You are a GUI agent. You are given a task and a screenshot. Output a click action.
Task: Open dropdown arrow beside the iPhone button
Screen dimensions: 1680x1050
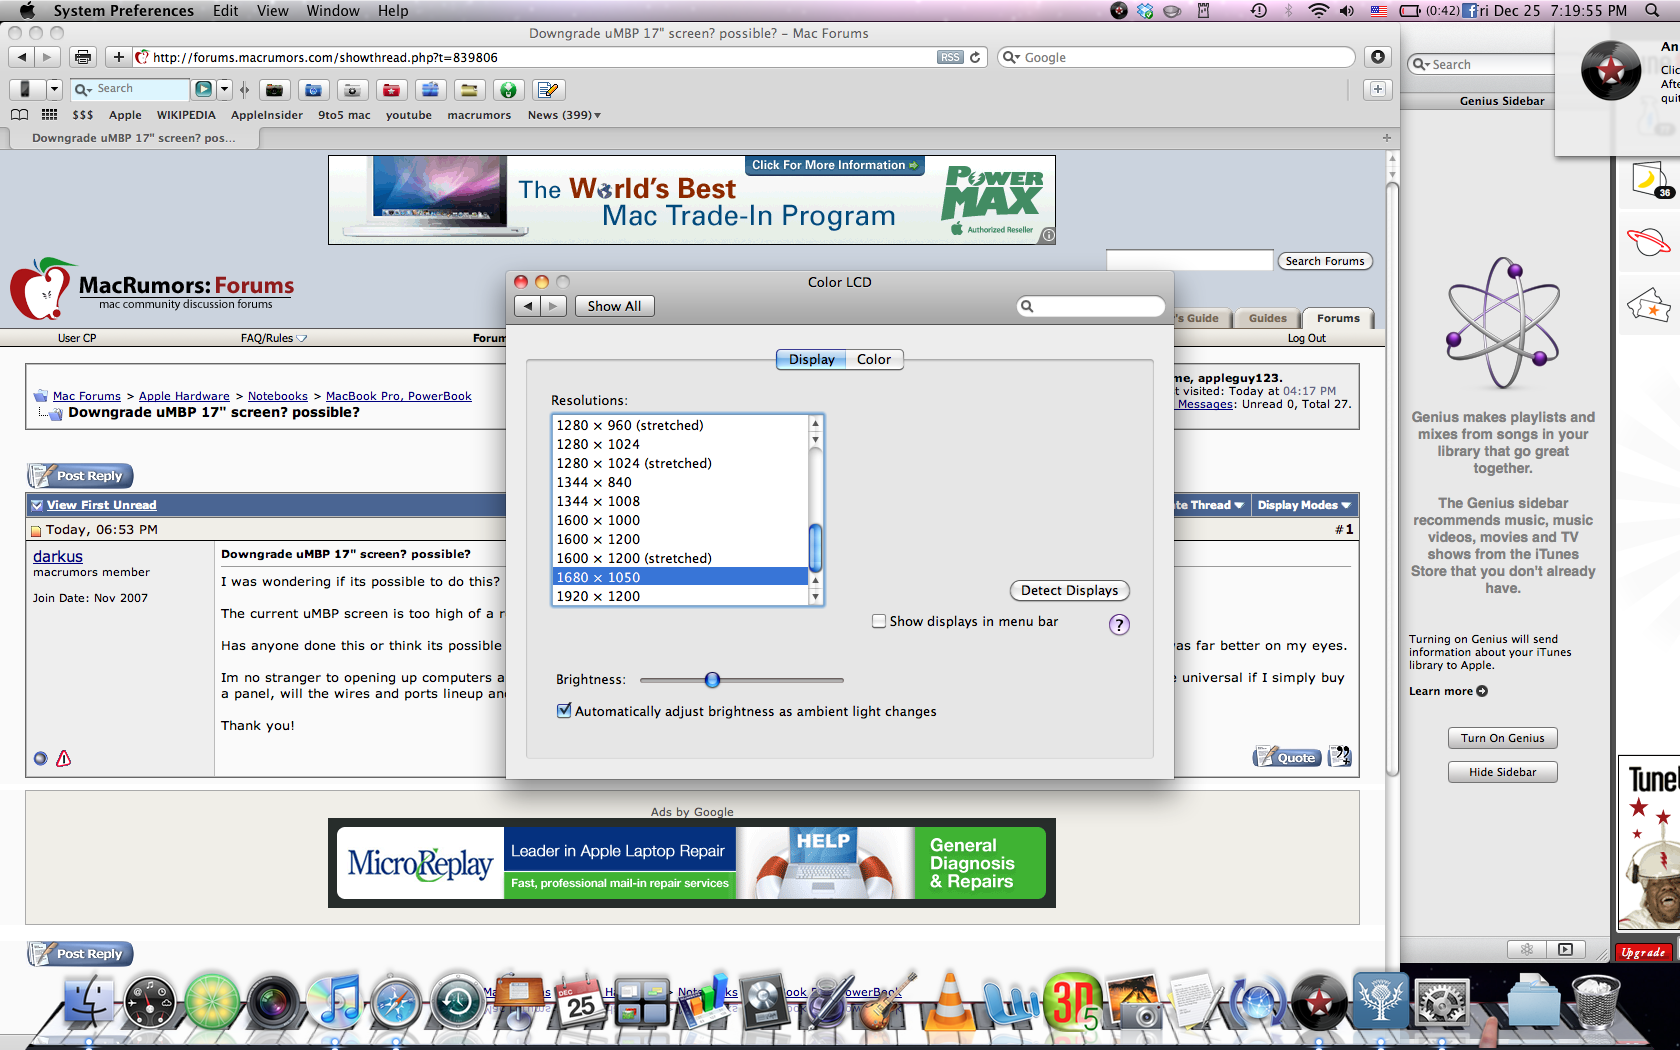(x=54, y=89)
